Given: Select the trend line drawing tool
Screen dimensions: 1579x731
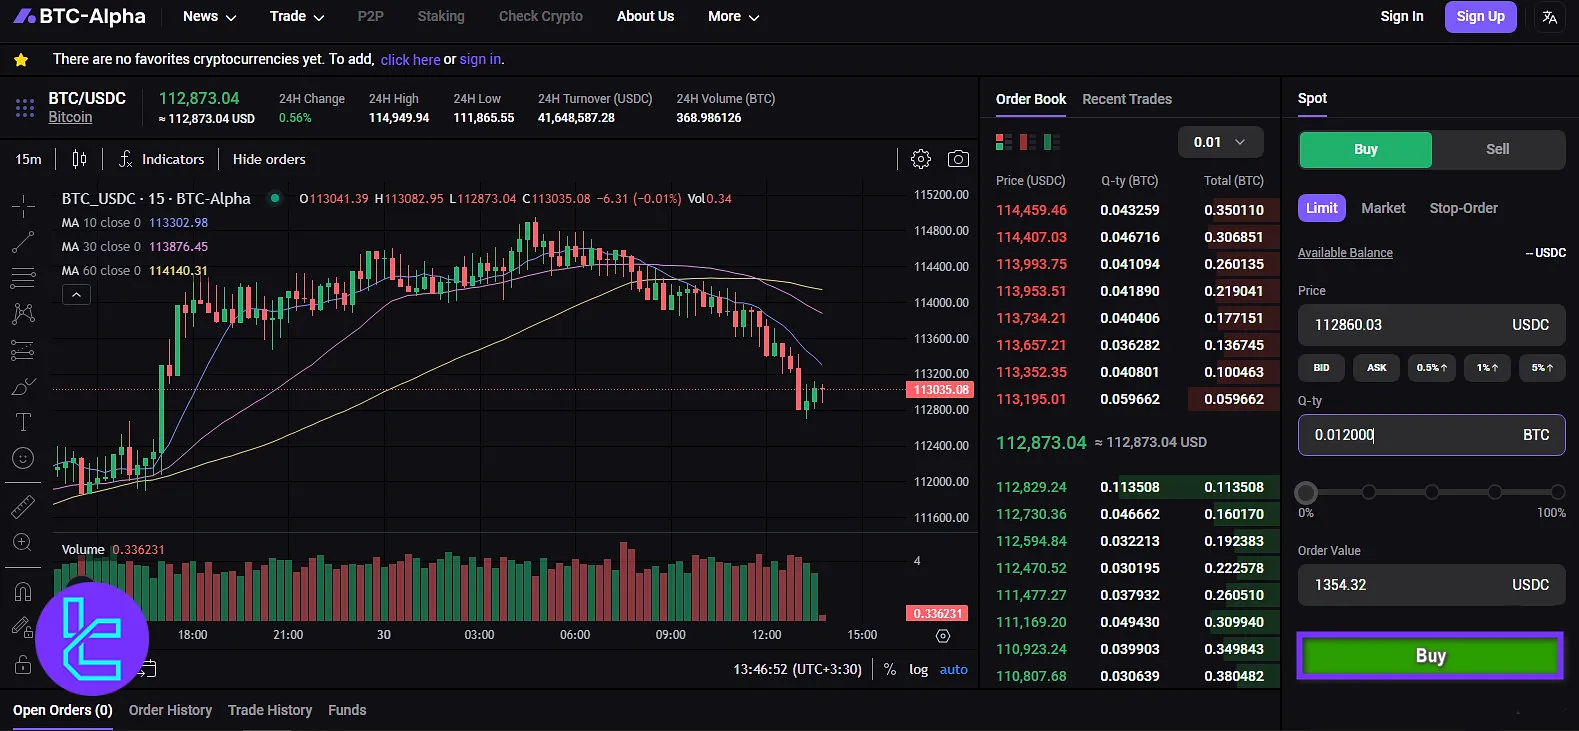Looking at the screenshot, I should (23, 242).
